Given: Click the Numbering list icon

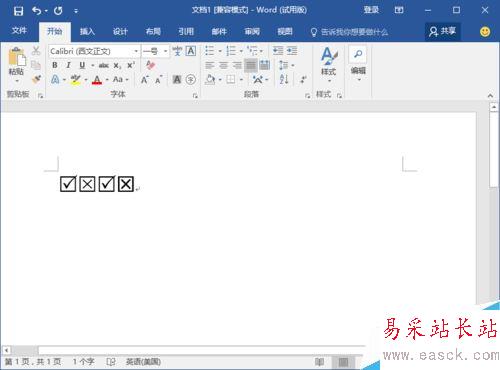Looking at the screenshot, I should pyautogui.click(x=231, y=51).
